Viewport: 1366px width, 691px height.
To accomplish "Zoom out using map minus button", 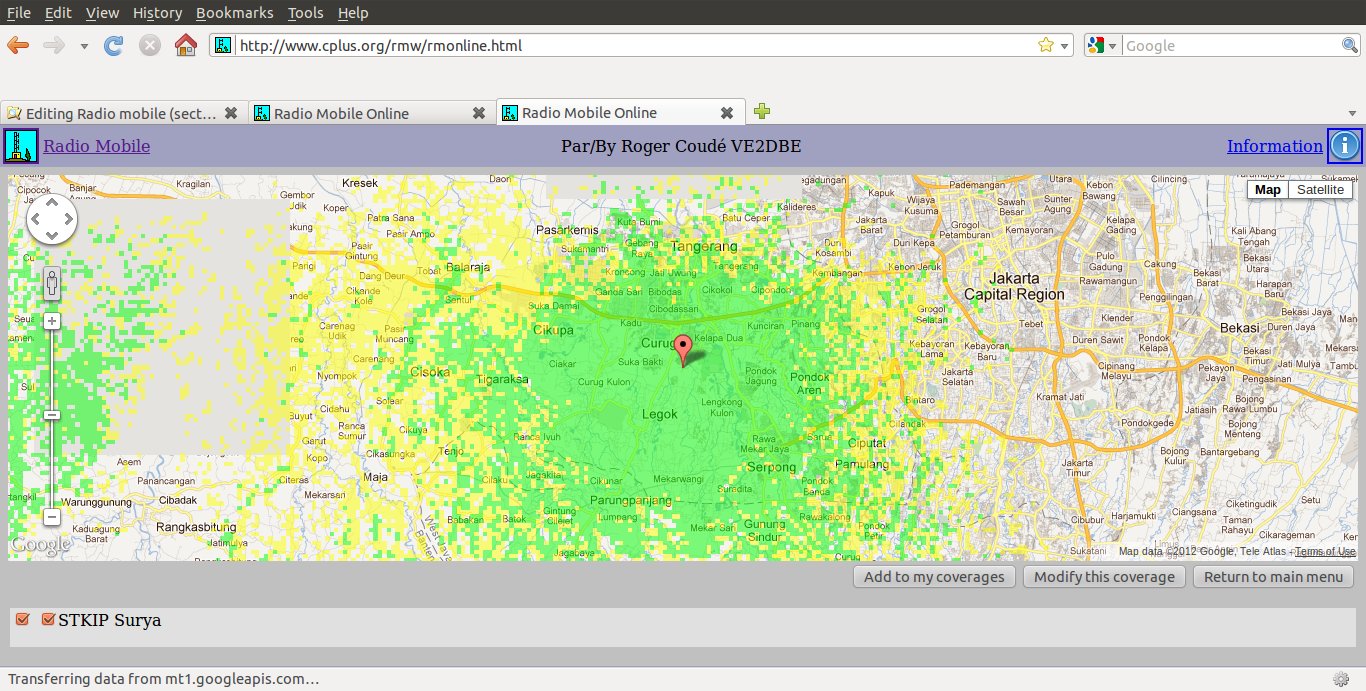I will click(52, 517).
